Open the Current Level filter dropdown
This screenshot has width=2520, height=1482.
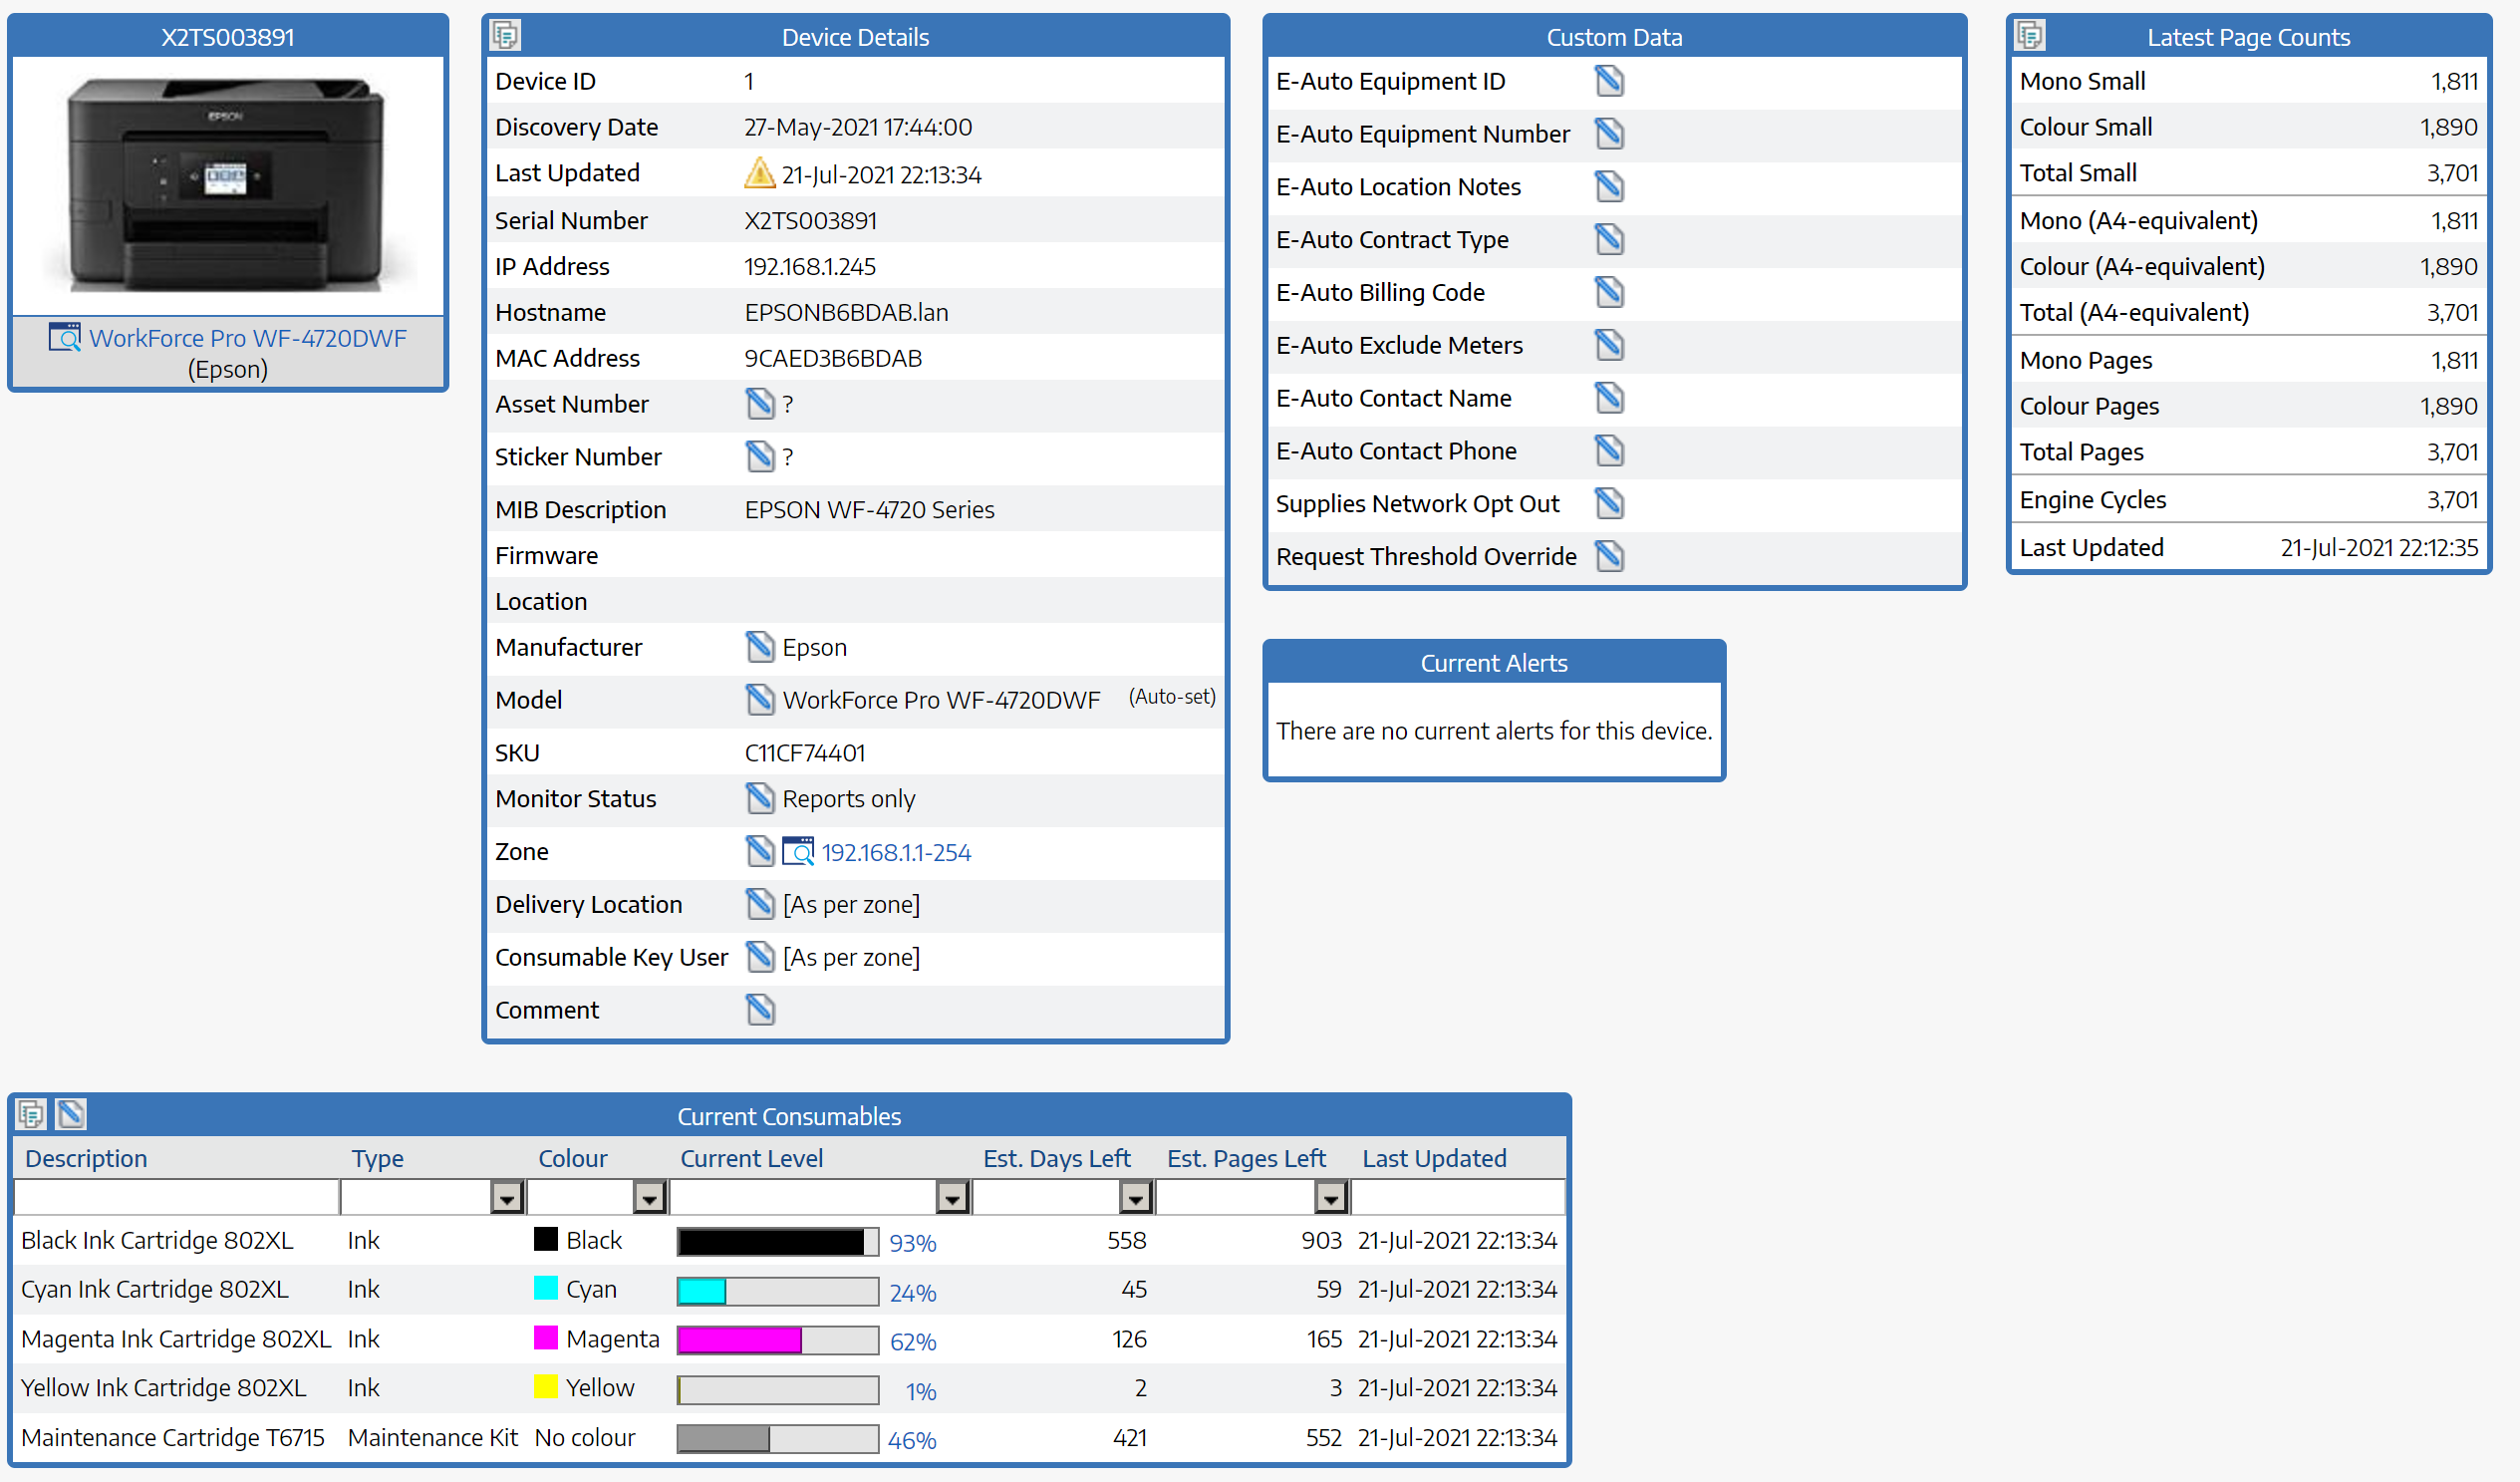click(953, 1197)
